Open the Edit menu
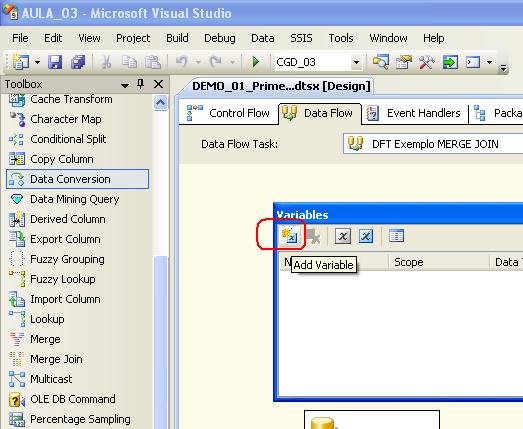523x429 pixels. click(53, 38)
